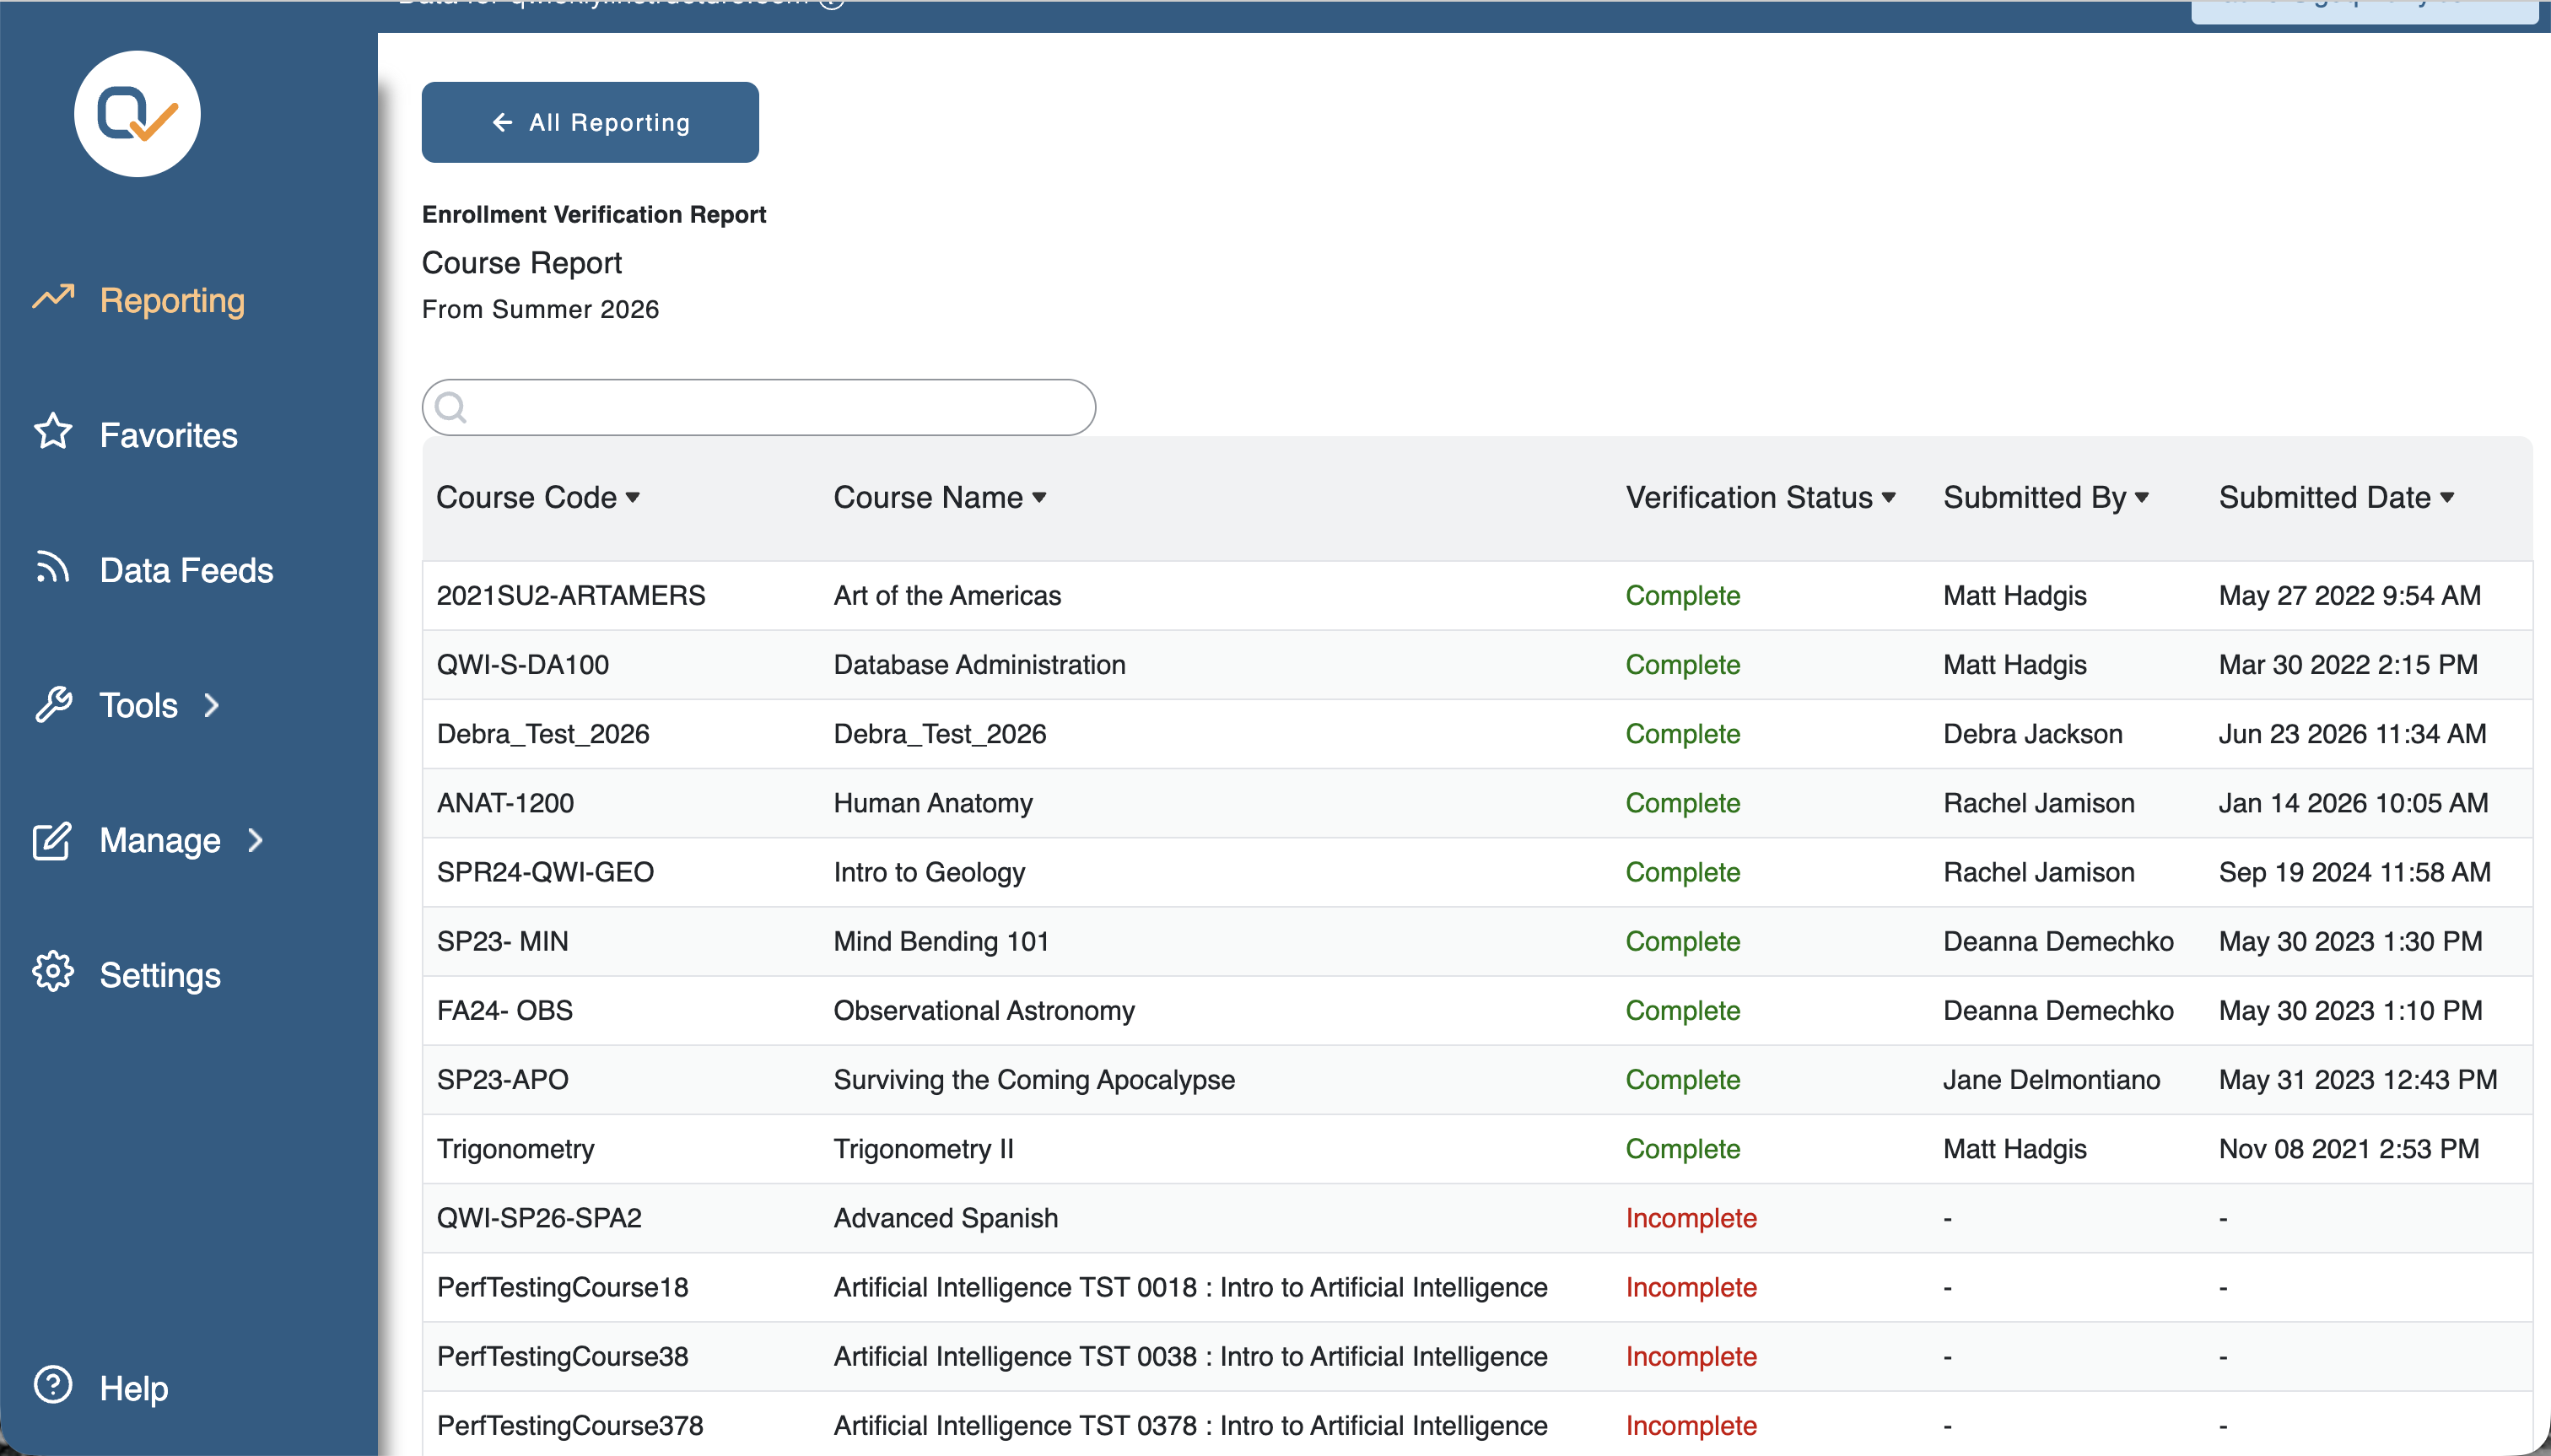Click SP23-APO course code
2551x1456 pixels.
(x=502, y=1078)
